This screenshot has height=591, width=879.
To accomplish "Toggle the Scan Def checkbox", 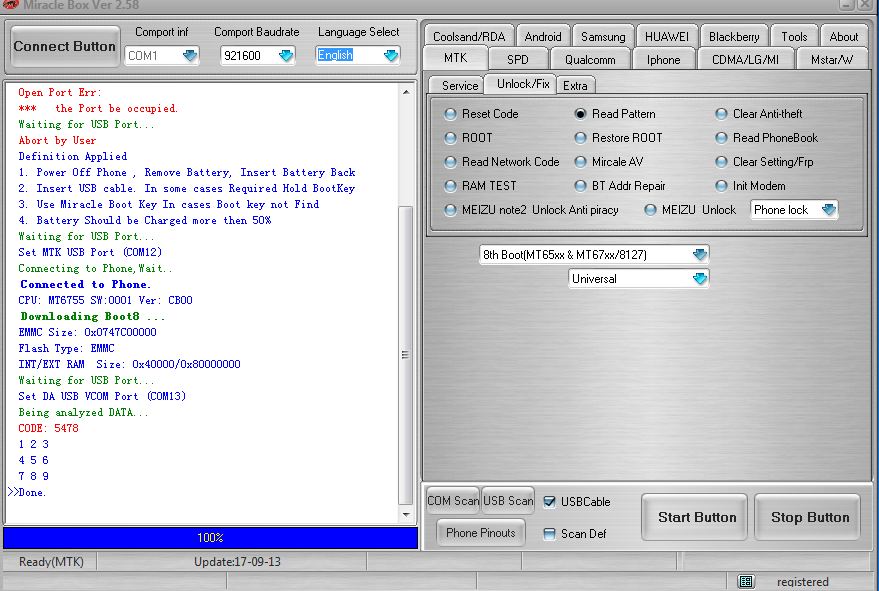I will pyautogui.click(x=549, y=534).
